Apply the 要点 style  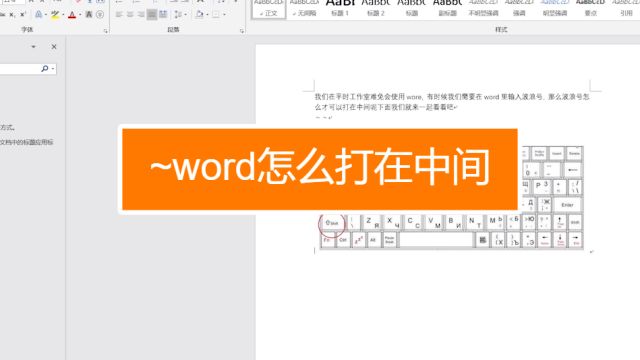point(590,9)
